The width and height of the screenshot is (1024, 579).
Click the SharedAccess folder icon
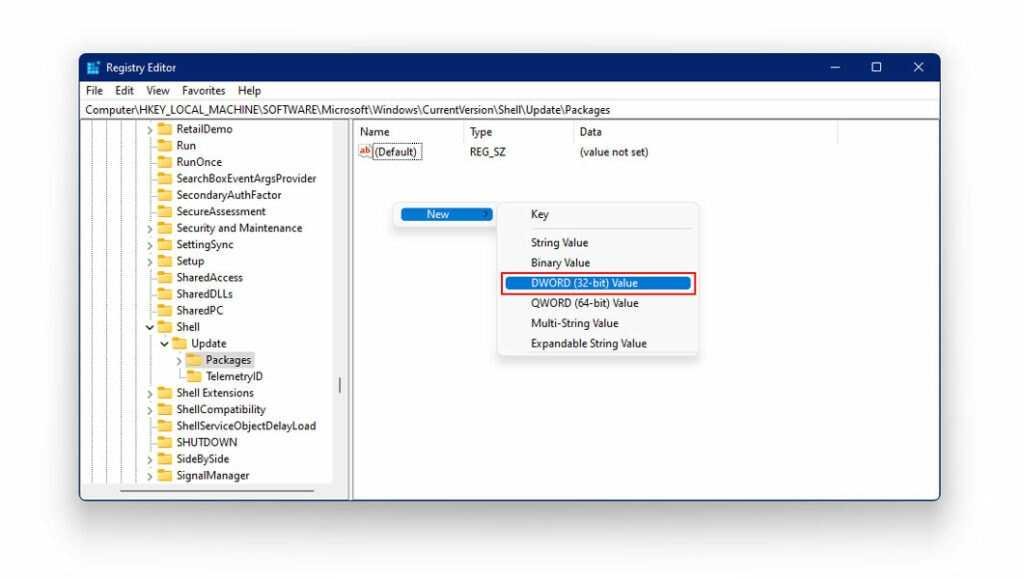(x=165, y=277)
